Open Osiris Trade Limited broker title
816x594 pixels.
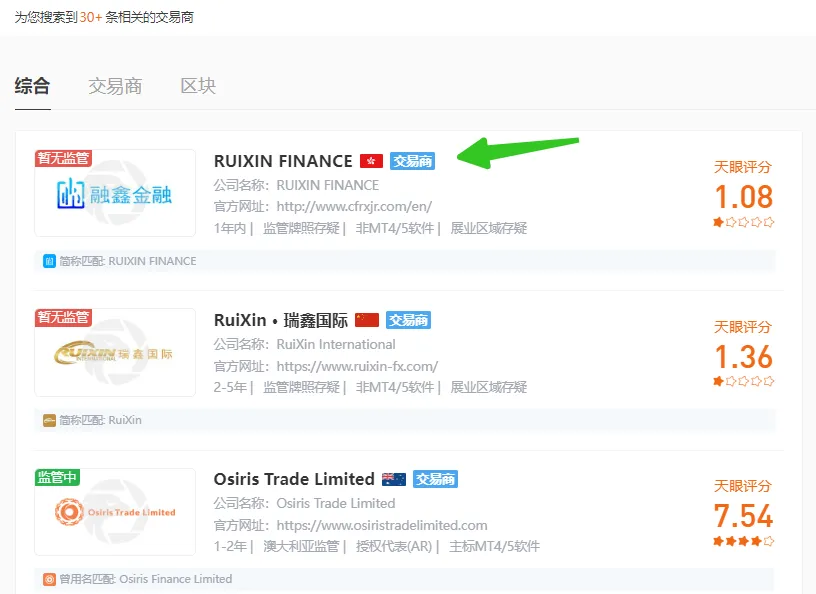point(294,479)
